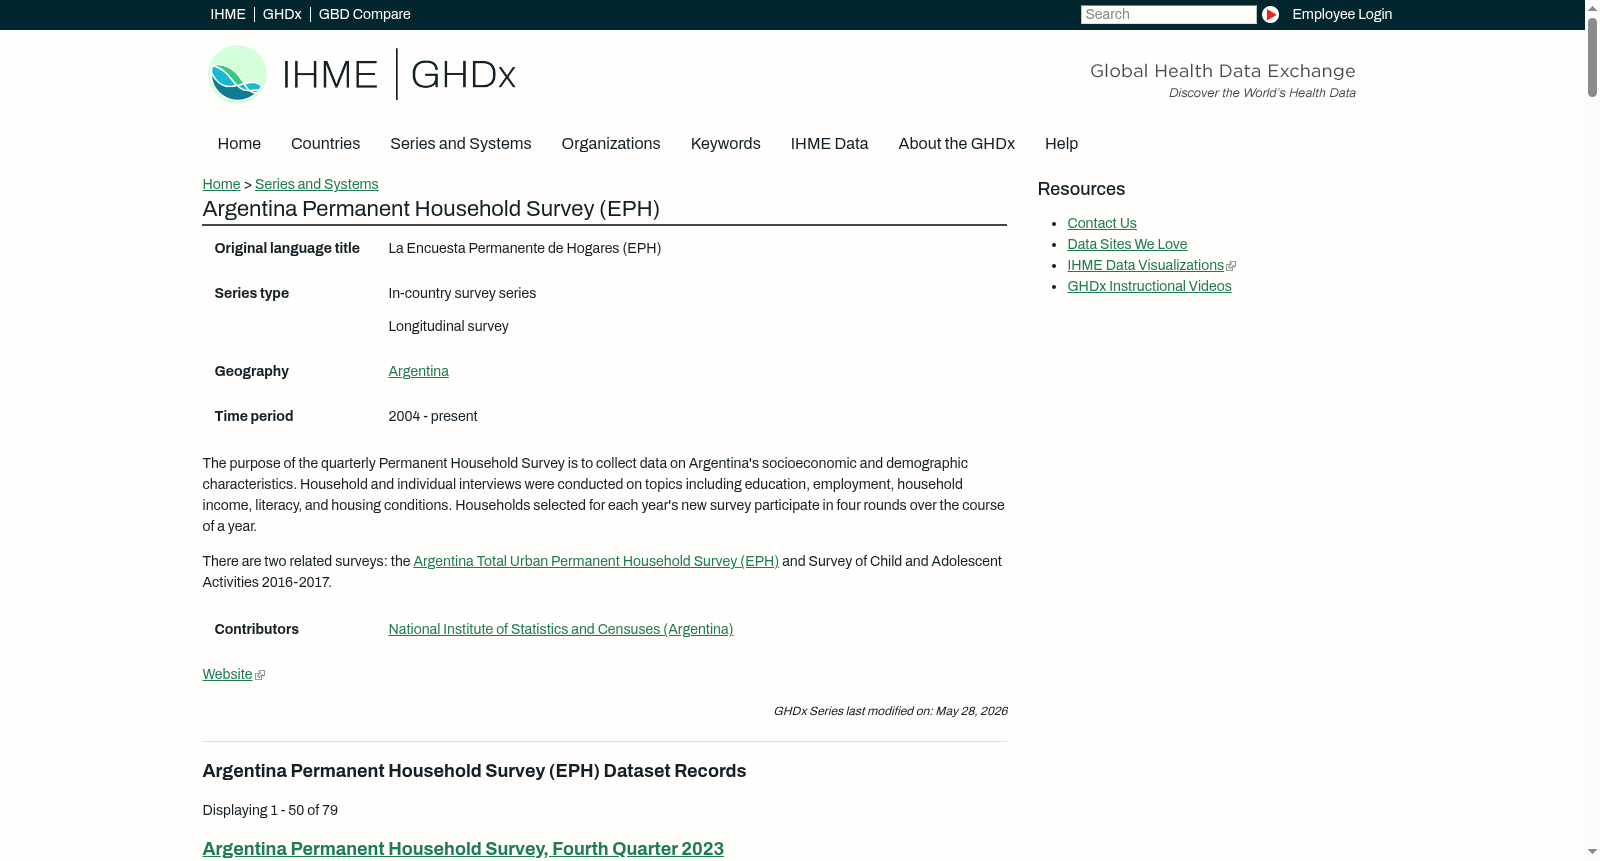
Task: Open the IHME Data menu
Action: pos(829,144)
